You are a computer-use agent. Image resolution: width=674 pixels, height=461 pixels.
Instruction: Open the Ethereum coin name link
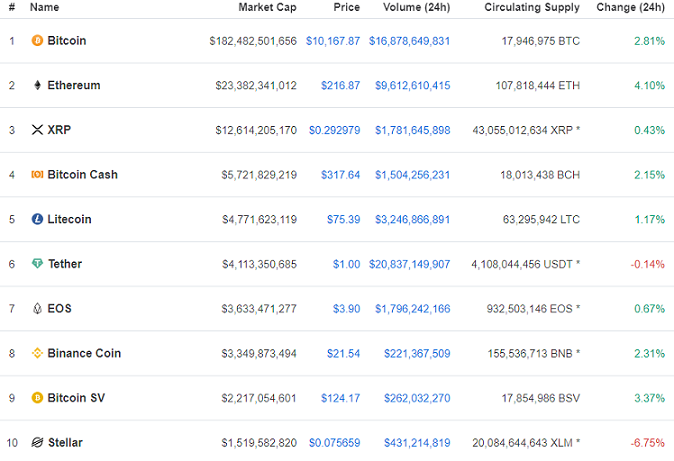click(74, 85)
